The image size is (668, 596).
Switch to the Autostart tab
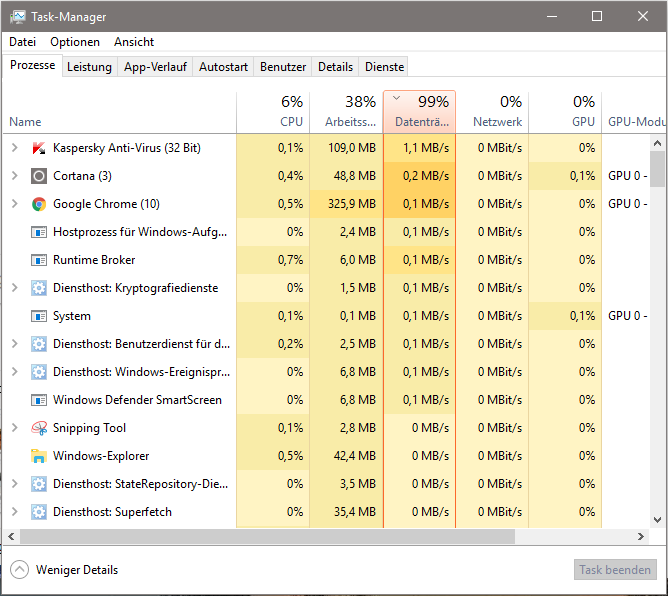[223, 67]
